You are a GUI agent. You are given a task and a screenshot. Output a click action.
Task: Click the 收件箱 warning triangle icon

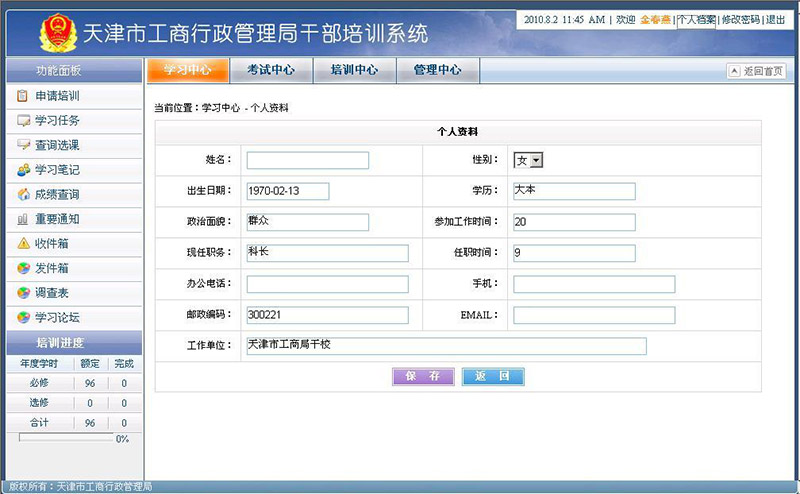[23, 243]
